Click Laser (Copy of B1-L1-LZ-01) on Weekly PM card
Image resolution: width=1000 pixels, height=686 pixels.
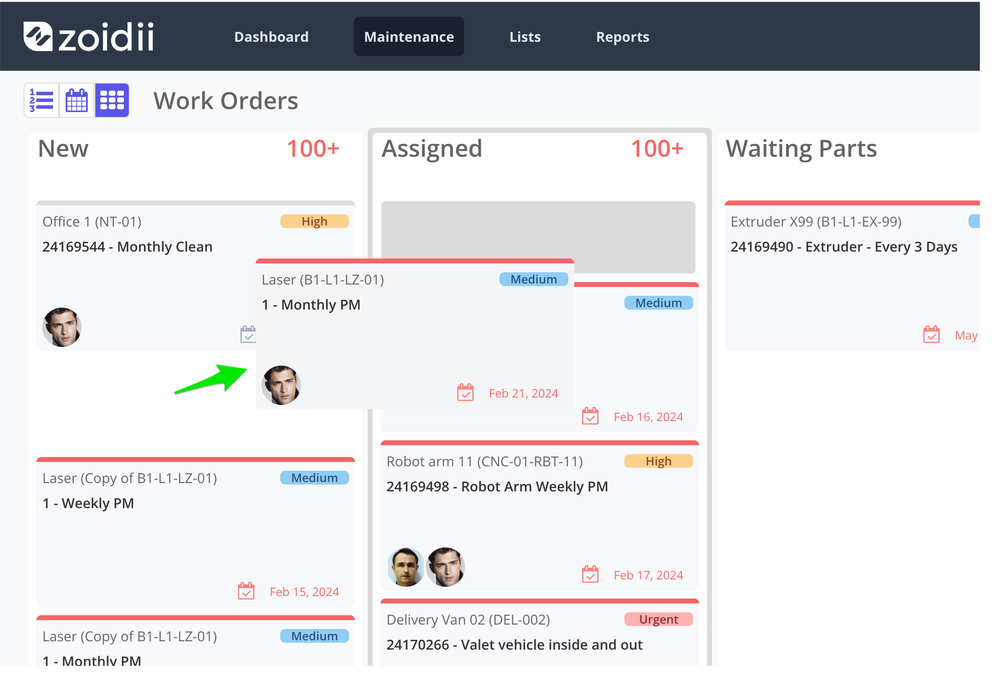coord(129,478)
